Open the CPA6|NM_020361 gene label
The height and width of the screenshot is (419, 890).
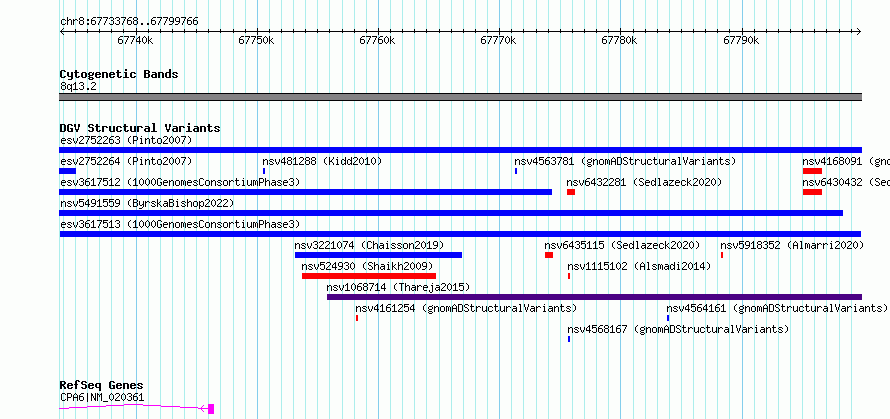tap(102, 397)
